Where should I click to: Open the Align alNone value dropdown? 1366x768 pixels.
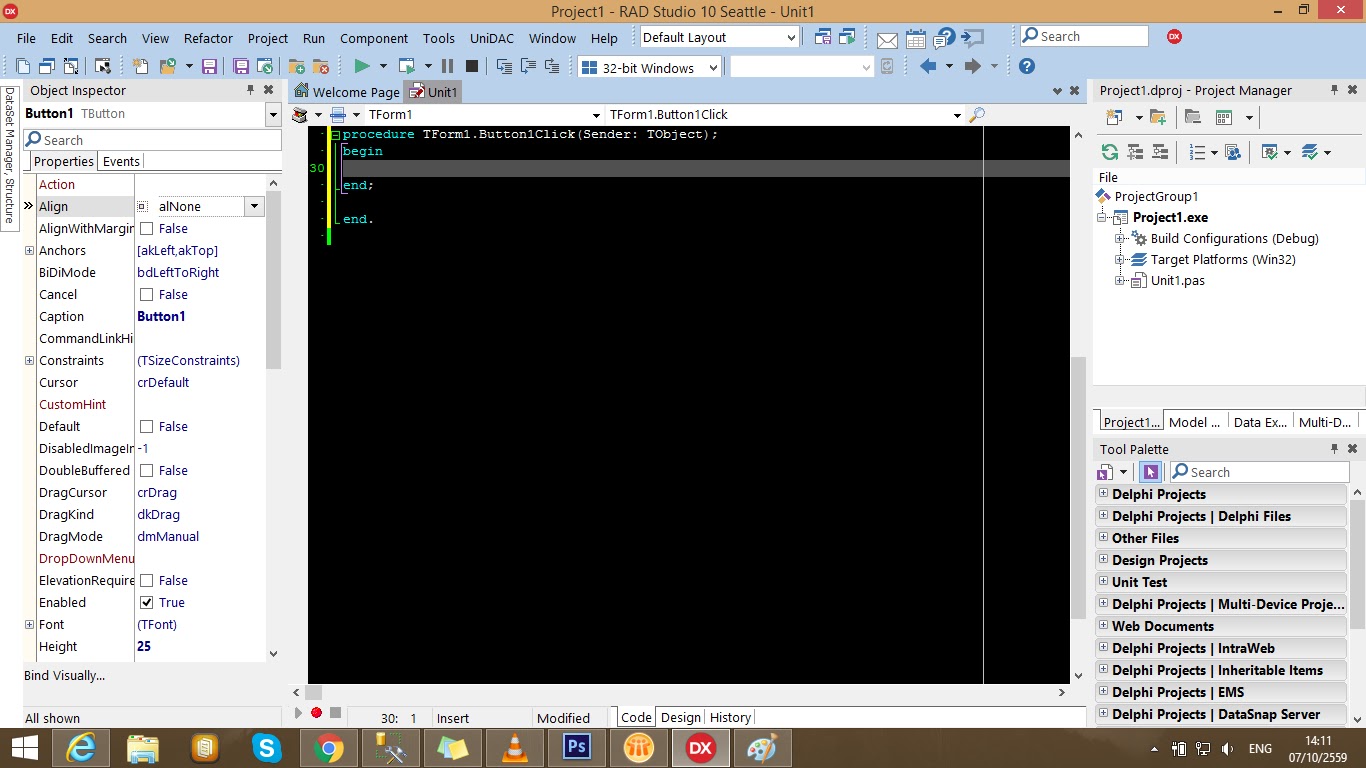pos(254,207)
